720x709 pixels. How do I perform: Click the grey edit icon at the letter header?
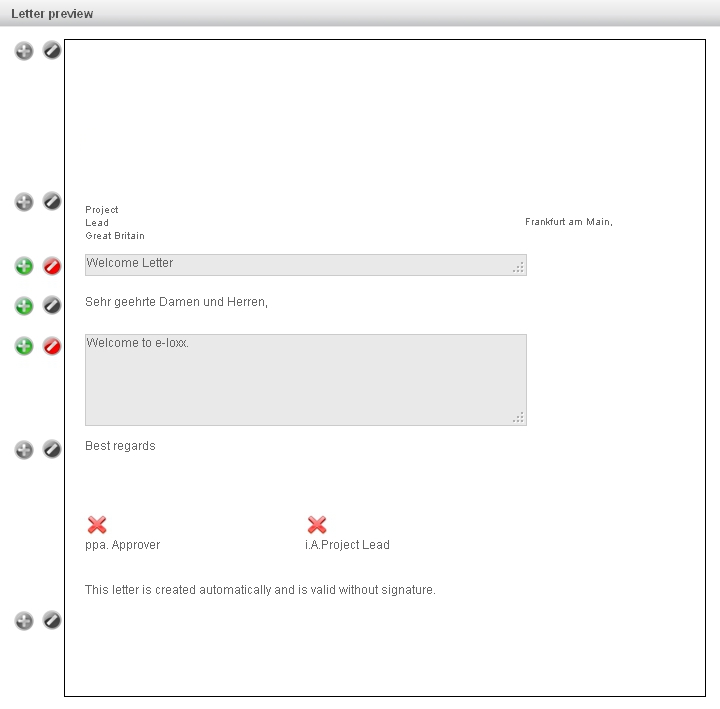pos(52,50)
